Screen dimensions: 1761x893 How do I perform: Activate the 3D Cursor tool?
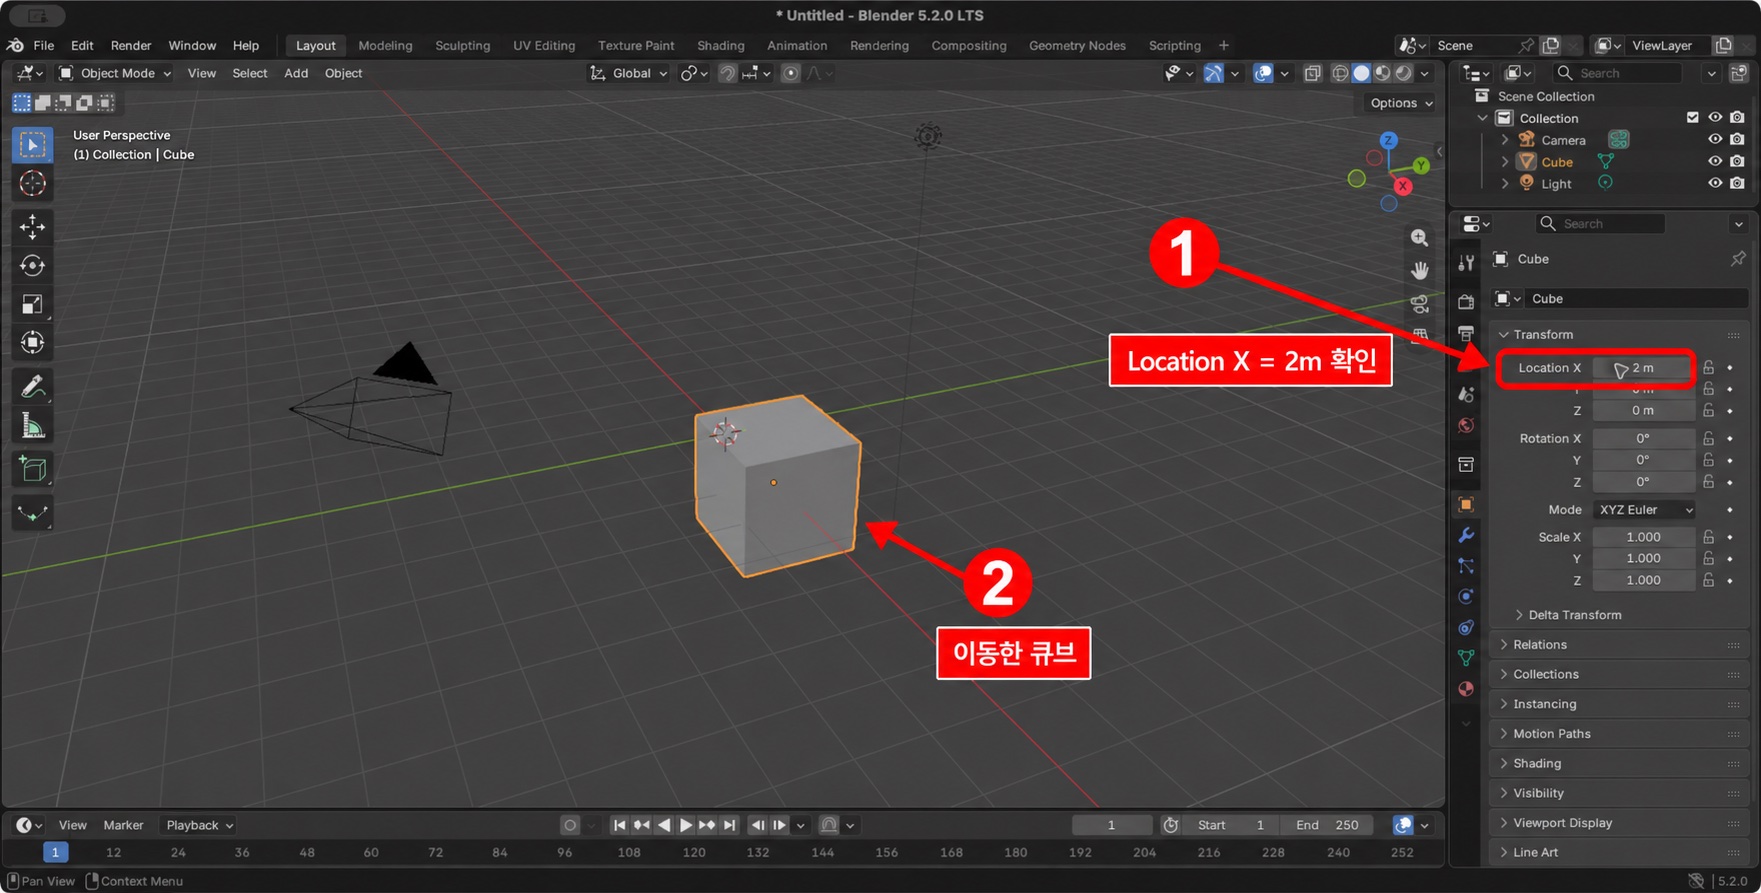(x=32, y=184)
